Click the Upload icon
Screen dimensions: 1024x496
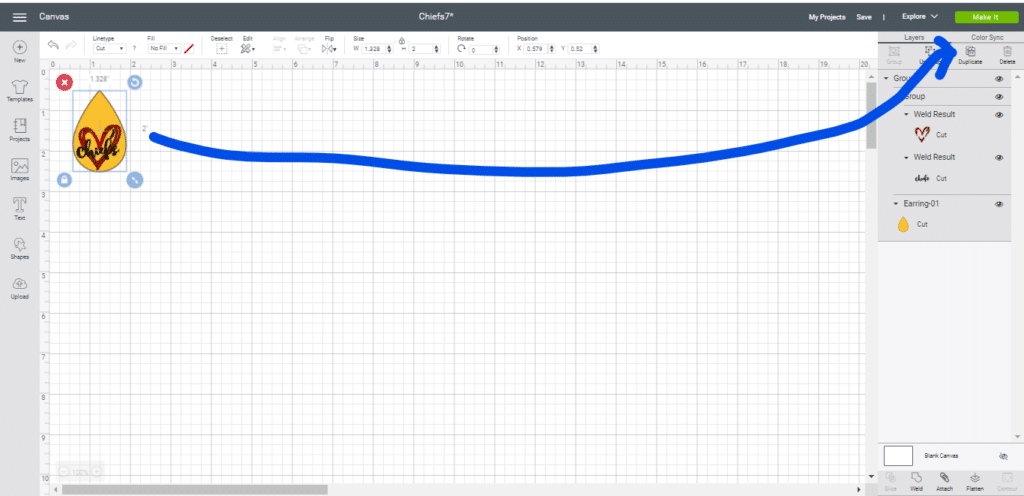pos(19,287)
